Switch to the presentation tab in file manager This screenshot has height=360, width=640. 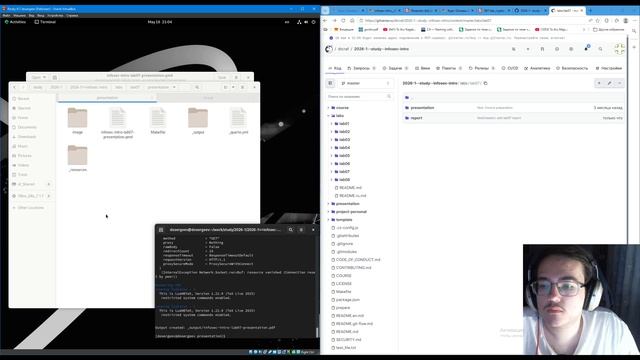point(107,98)
